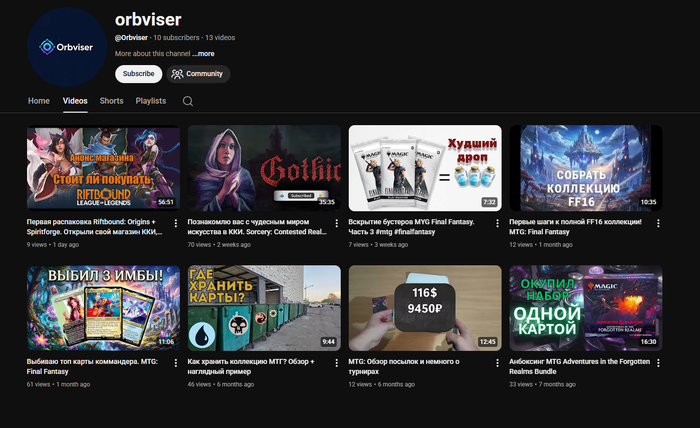The image size is (700, 428).
Task: Click the 7:32 duration badge
Action: [x=489, y=202]
